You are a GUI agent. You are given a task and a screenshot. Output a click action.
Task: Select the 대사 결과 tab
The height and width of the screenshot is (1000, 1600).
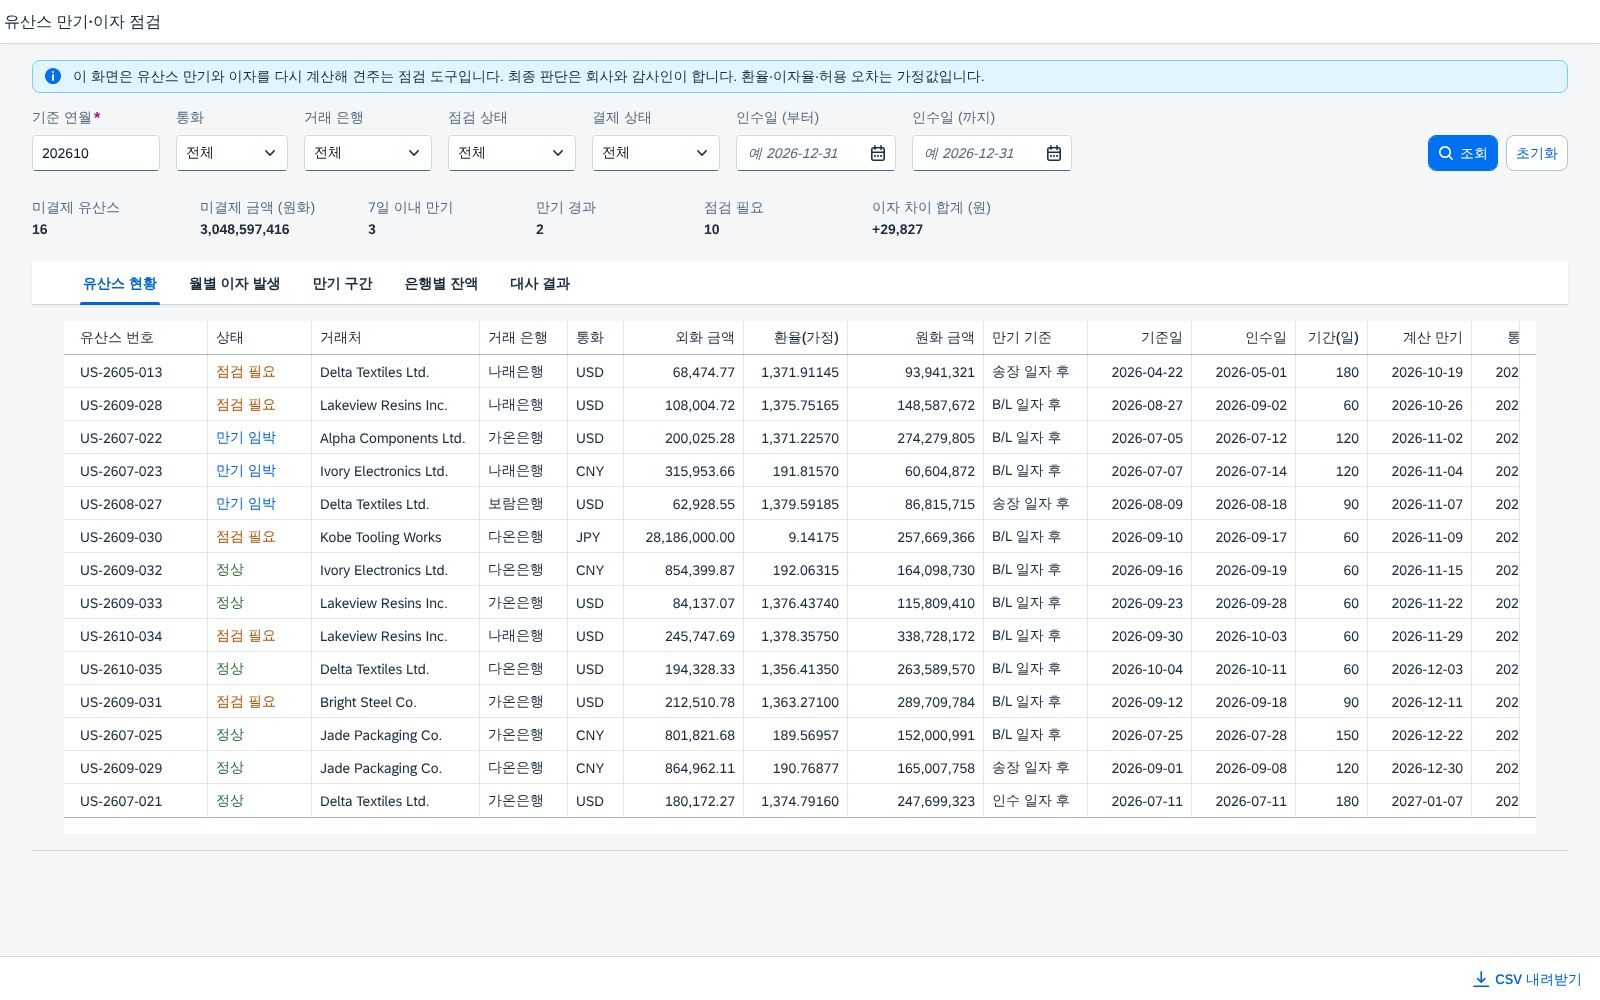540,284
